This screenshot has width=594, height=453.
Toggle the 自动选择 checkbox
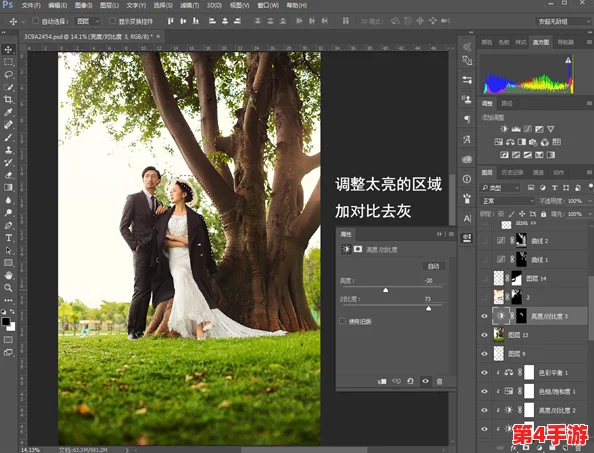[35, 21]
